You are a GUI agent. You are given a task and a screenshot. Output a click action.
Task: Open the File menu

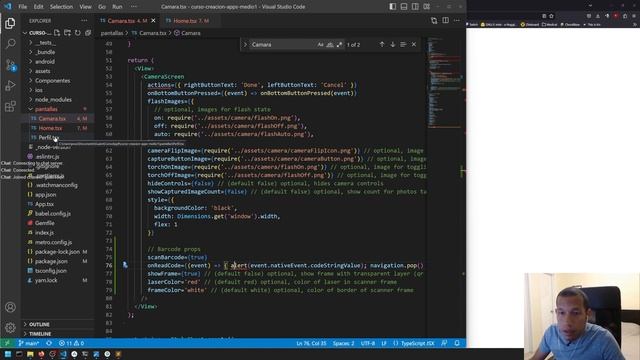pyautogui.click(x=22, y=7)
